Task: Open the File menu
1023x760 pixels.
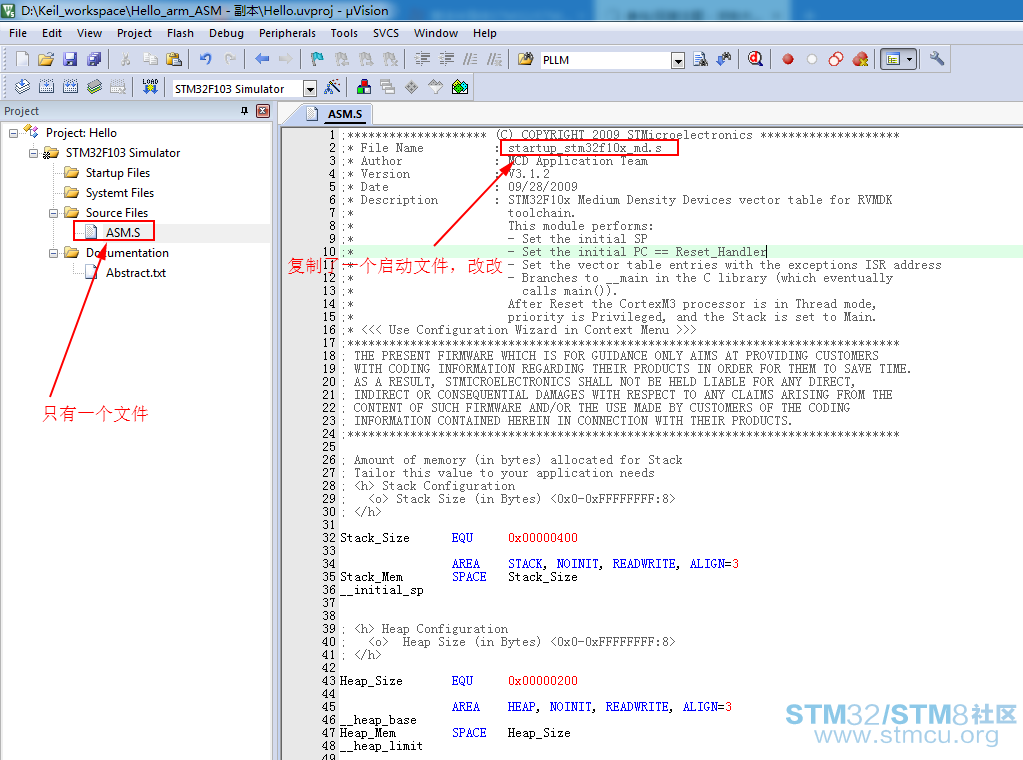Action: [18, 33]
